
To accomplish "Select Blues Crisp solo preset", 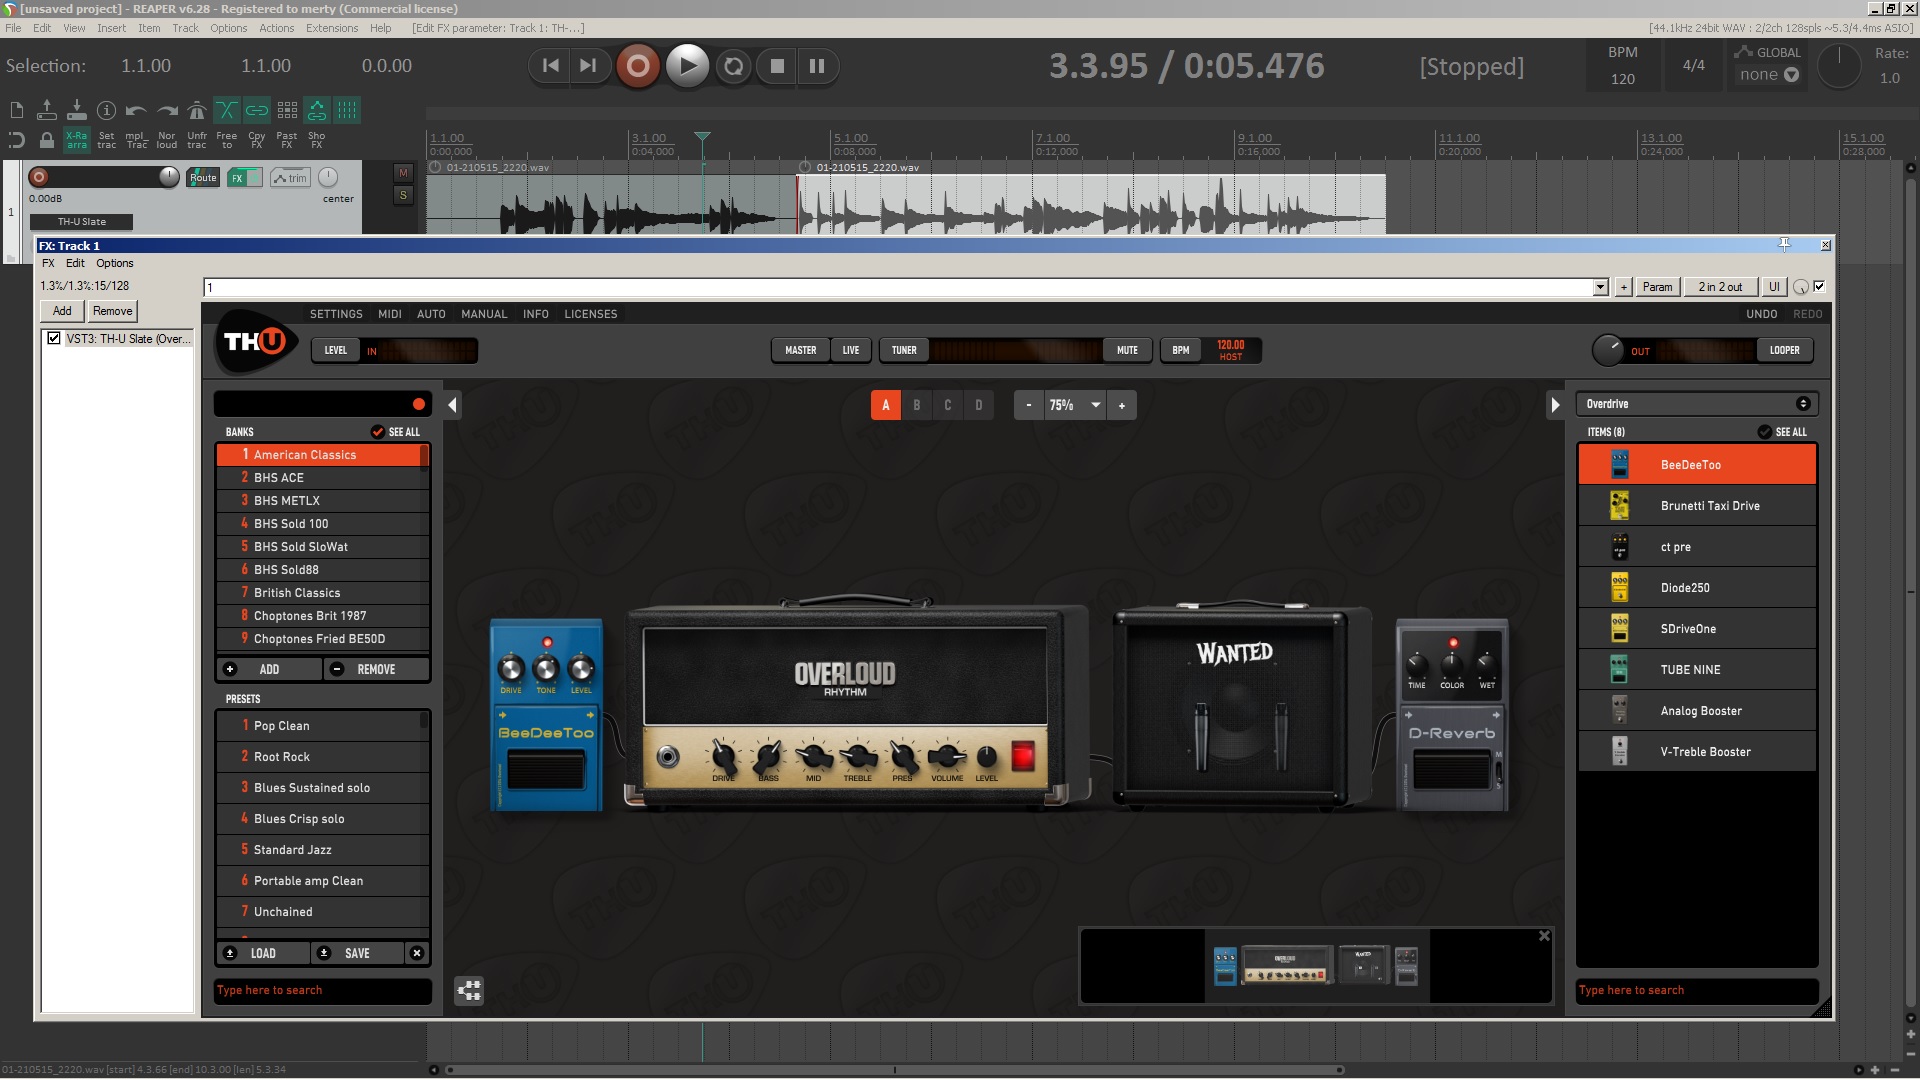I will pos(322,819).
